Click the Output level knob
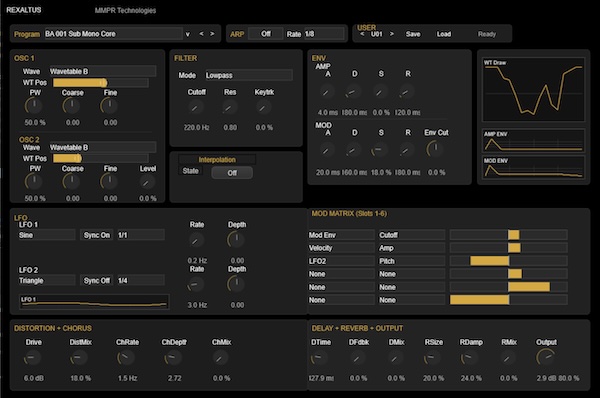The height and width of the screenshot is (398, 600). [x=546, y=358]
